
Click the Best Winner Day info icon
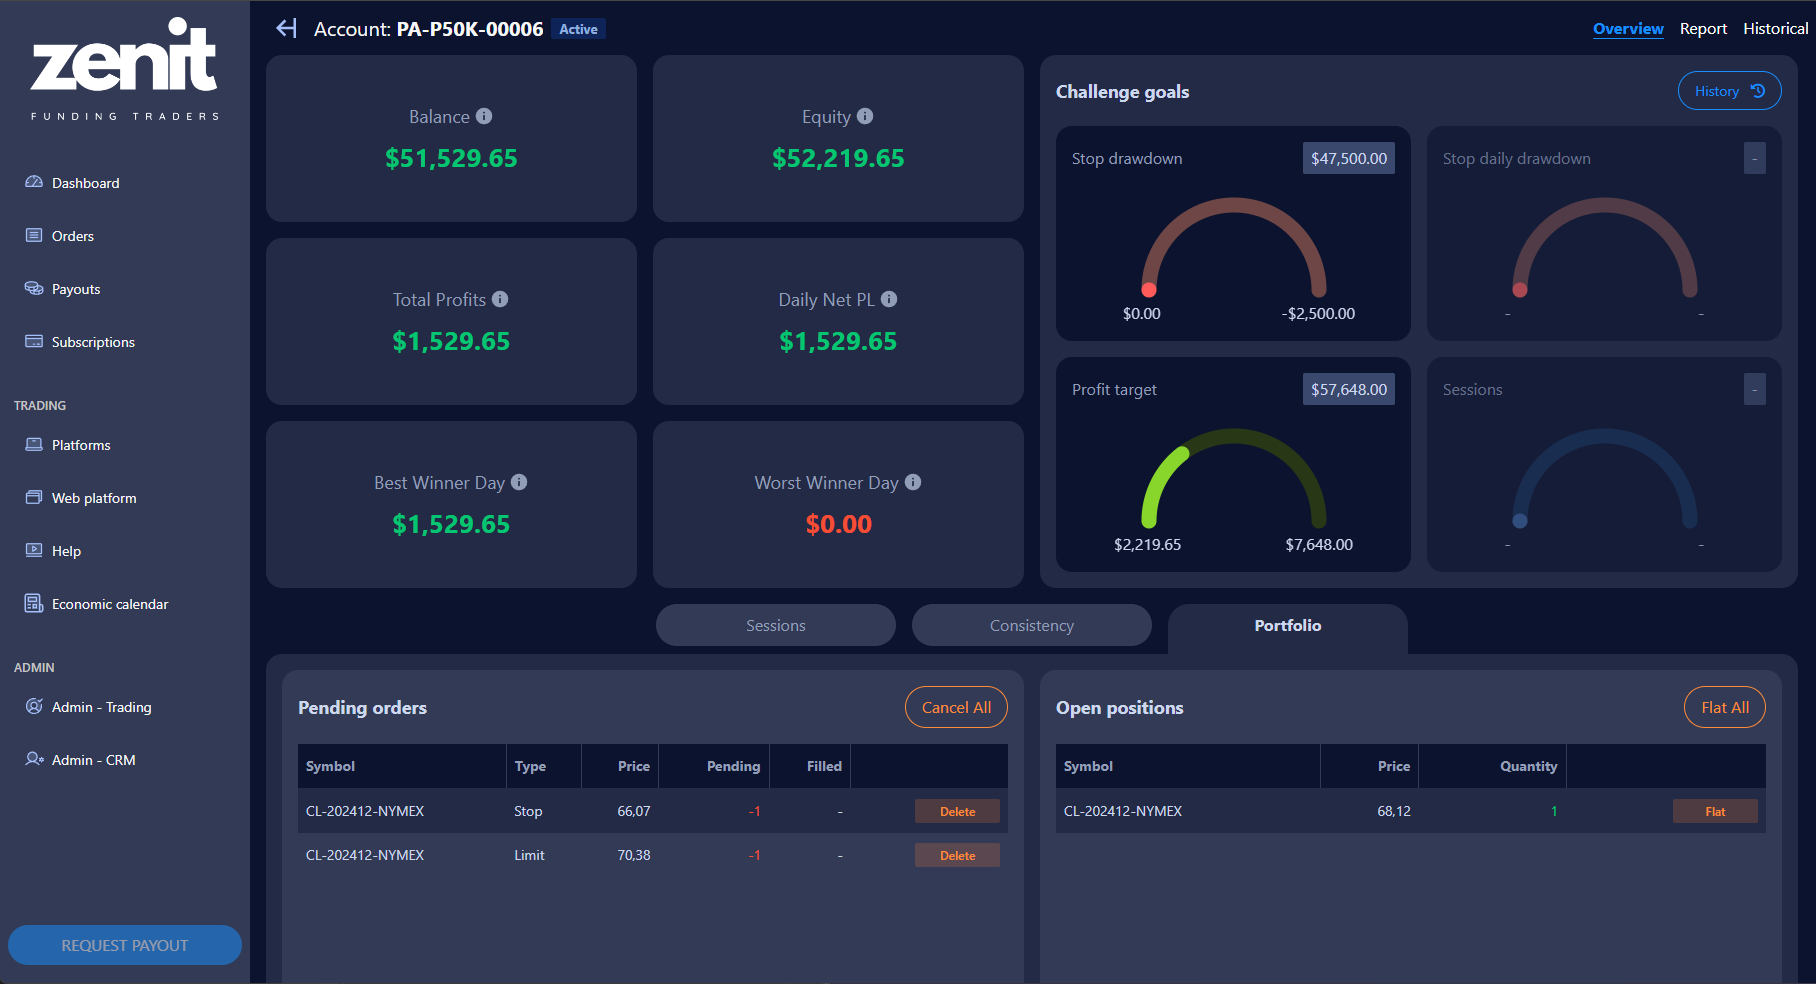point(519,482)
